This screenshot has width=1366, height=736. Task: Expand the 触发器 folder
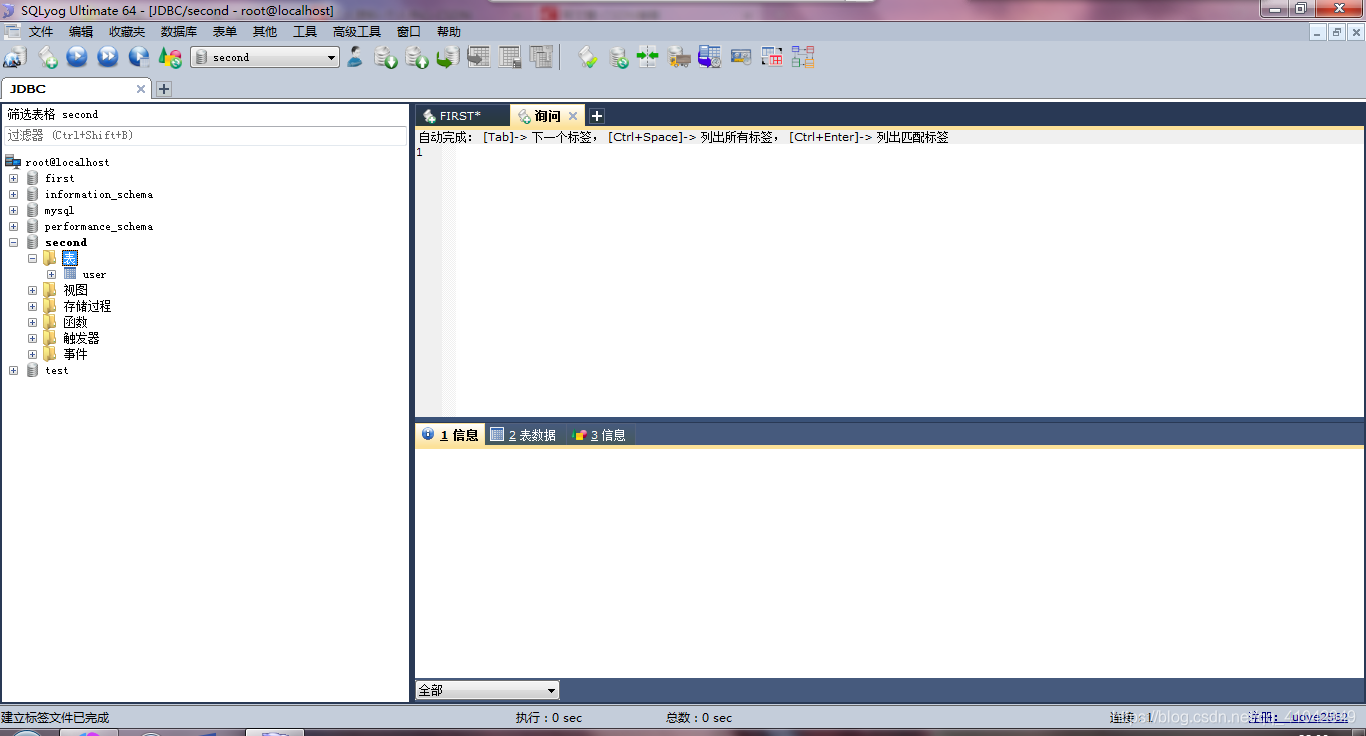(x=32, y=338)
